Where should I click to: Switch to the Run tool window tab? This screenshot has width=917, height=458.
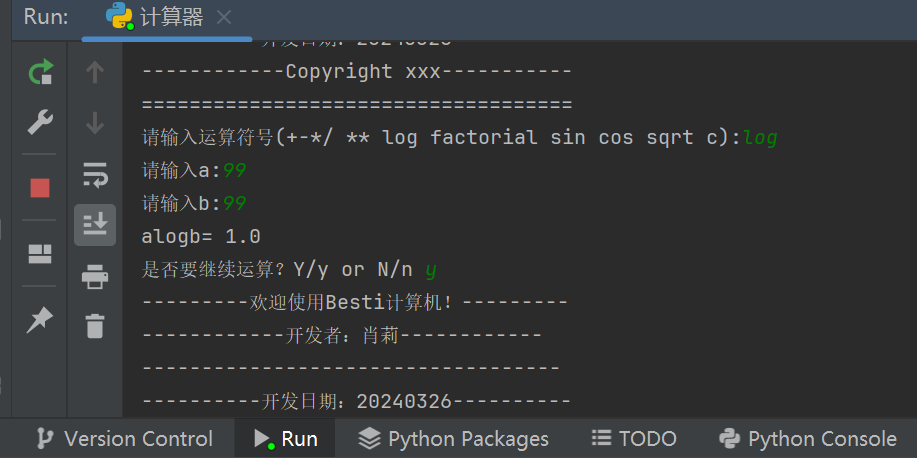coord(286,439)
